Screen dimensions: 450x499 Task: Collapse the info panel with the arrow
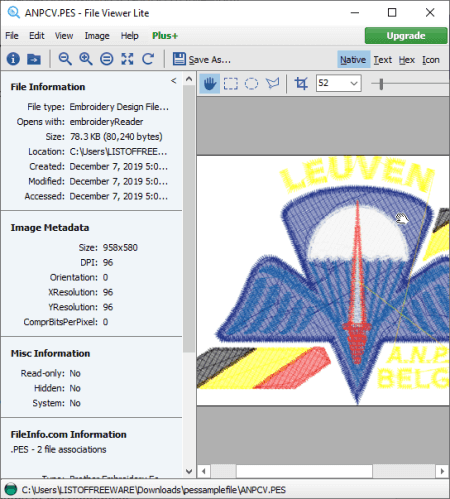pyautogui.click(x=174, y=81)
